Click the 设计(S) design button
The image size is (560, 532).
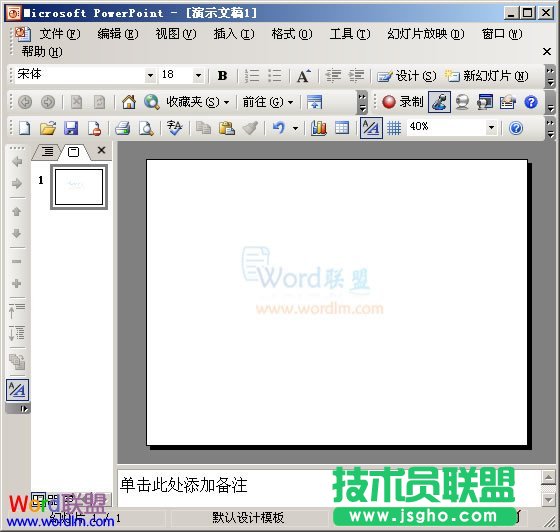pyautogui.click(x=407, y=76)
